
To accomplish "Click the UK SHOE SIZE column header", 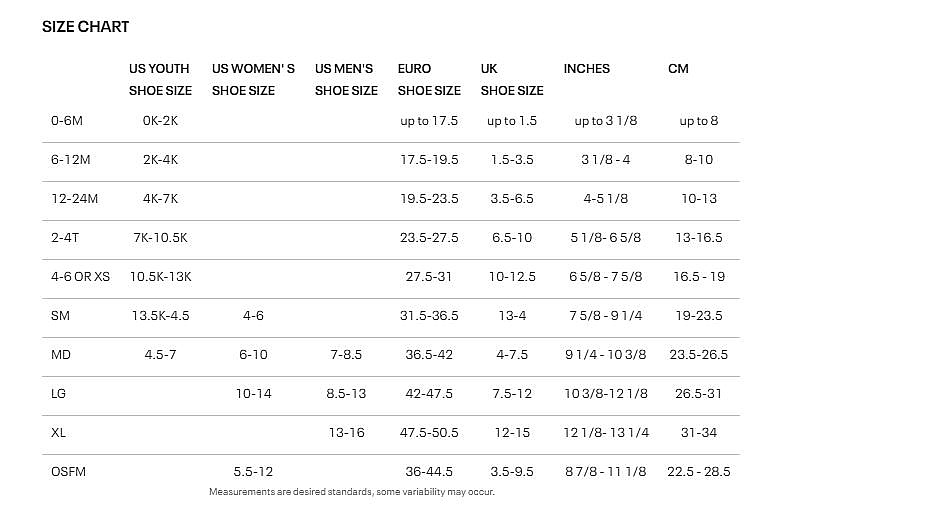I will click(x=511, y=80).
